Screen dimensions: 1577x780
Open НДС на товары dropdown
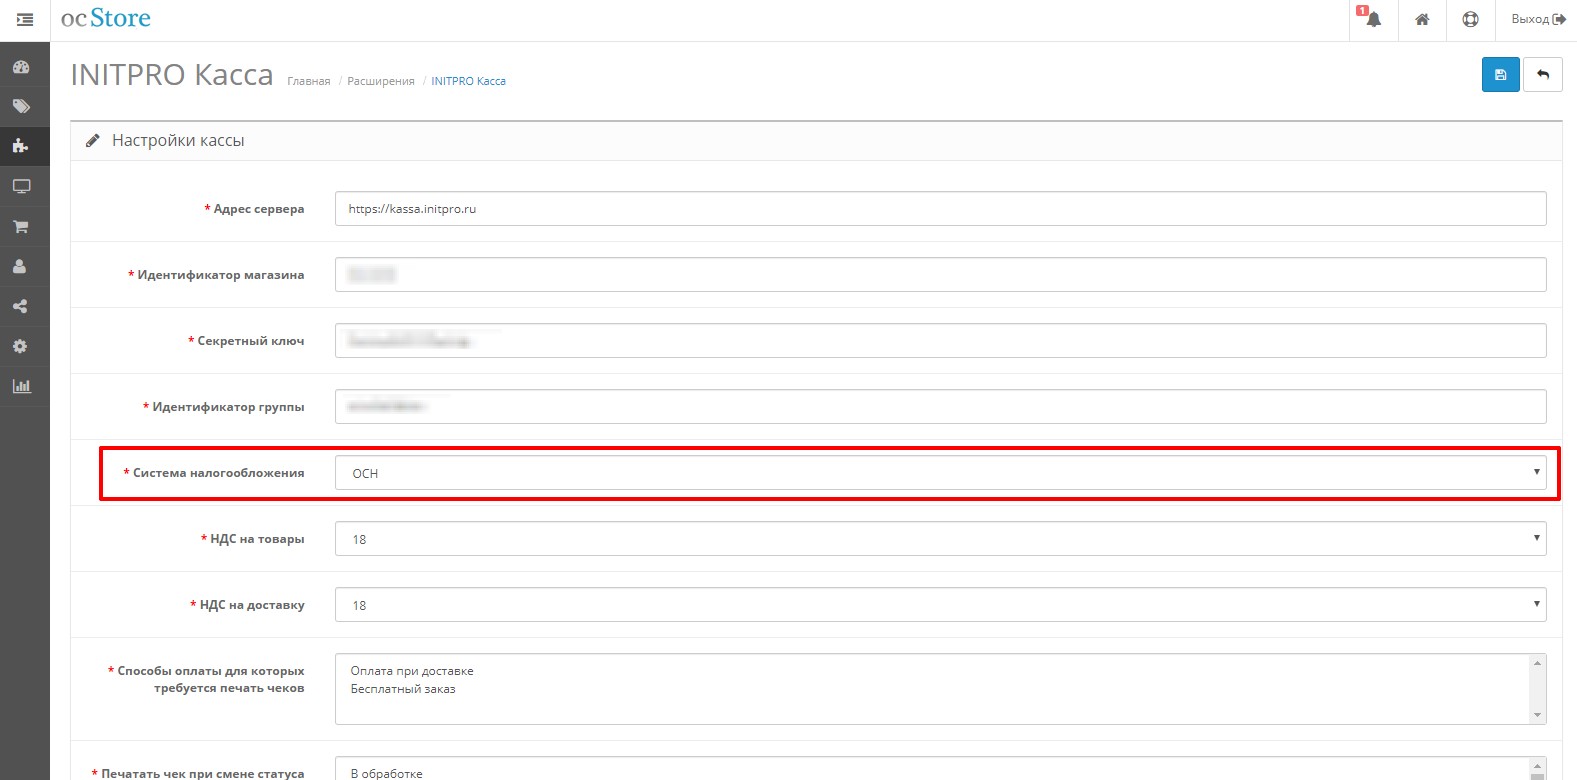coord(940,538)
